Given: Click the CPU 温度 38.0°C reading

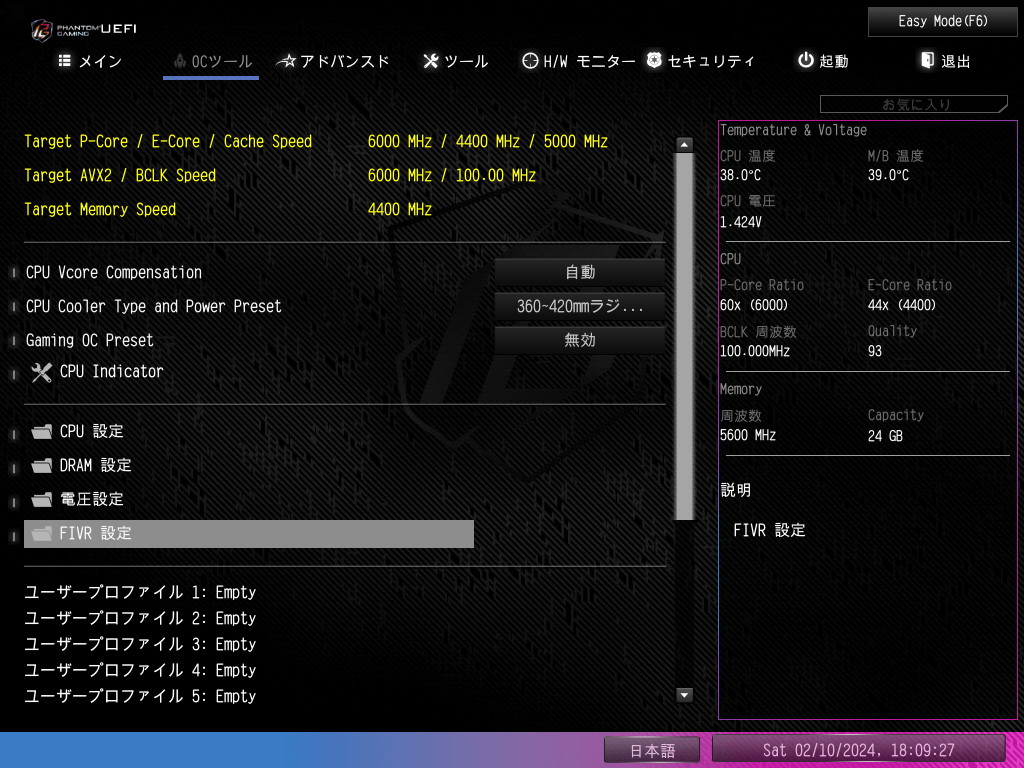Looking at the screenshot, I should click(740, 176).
